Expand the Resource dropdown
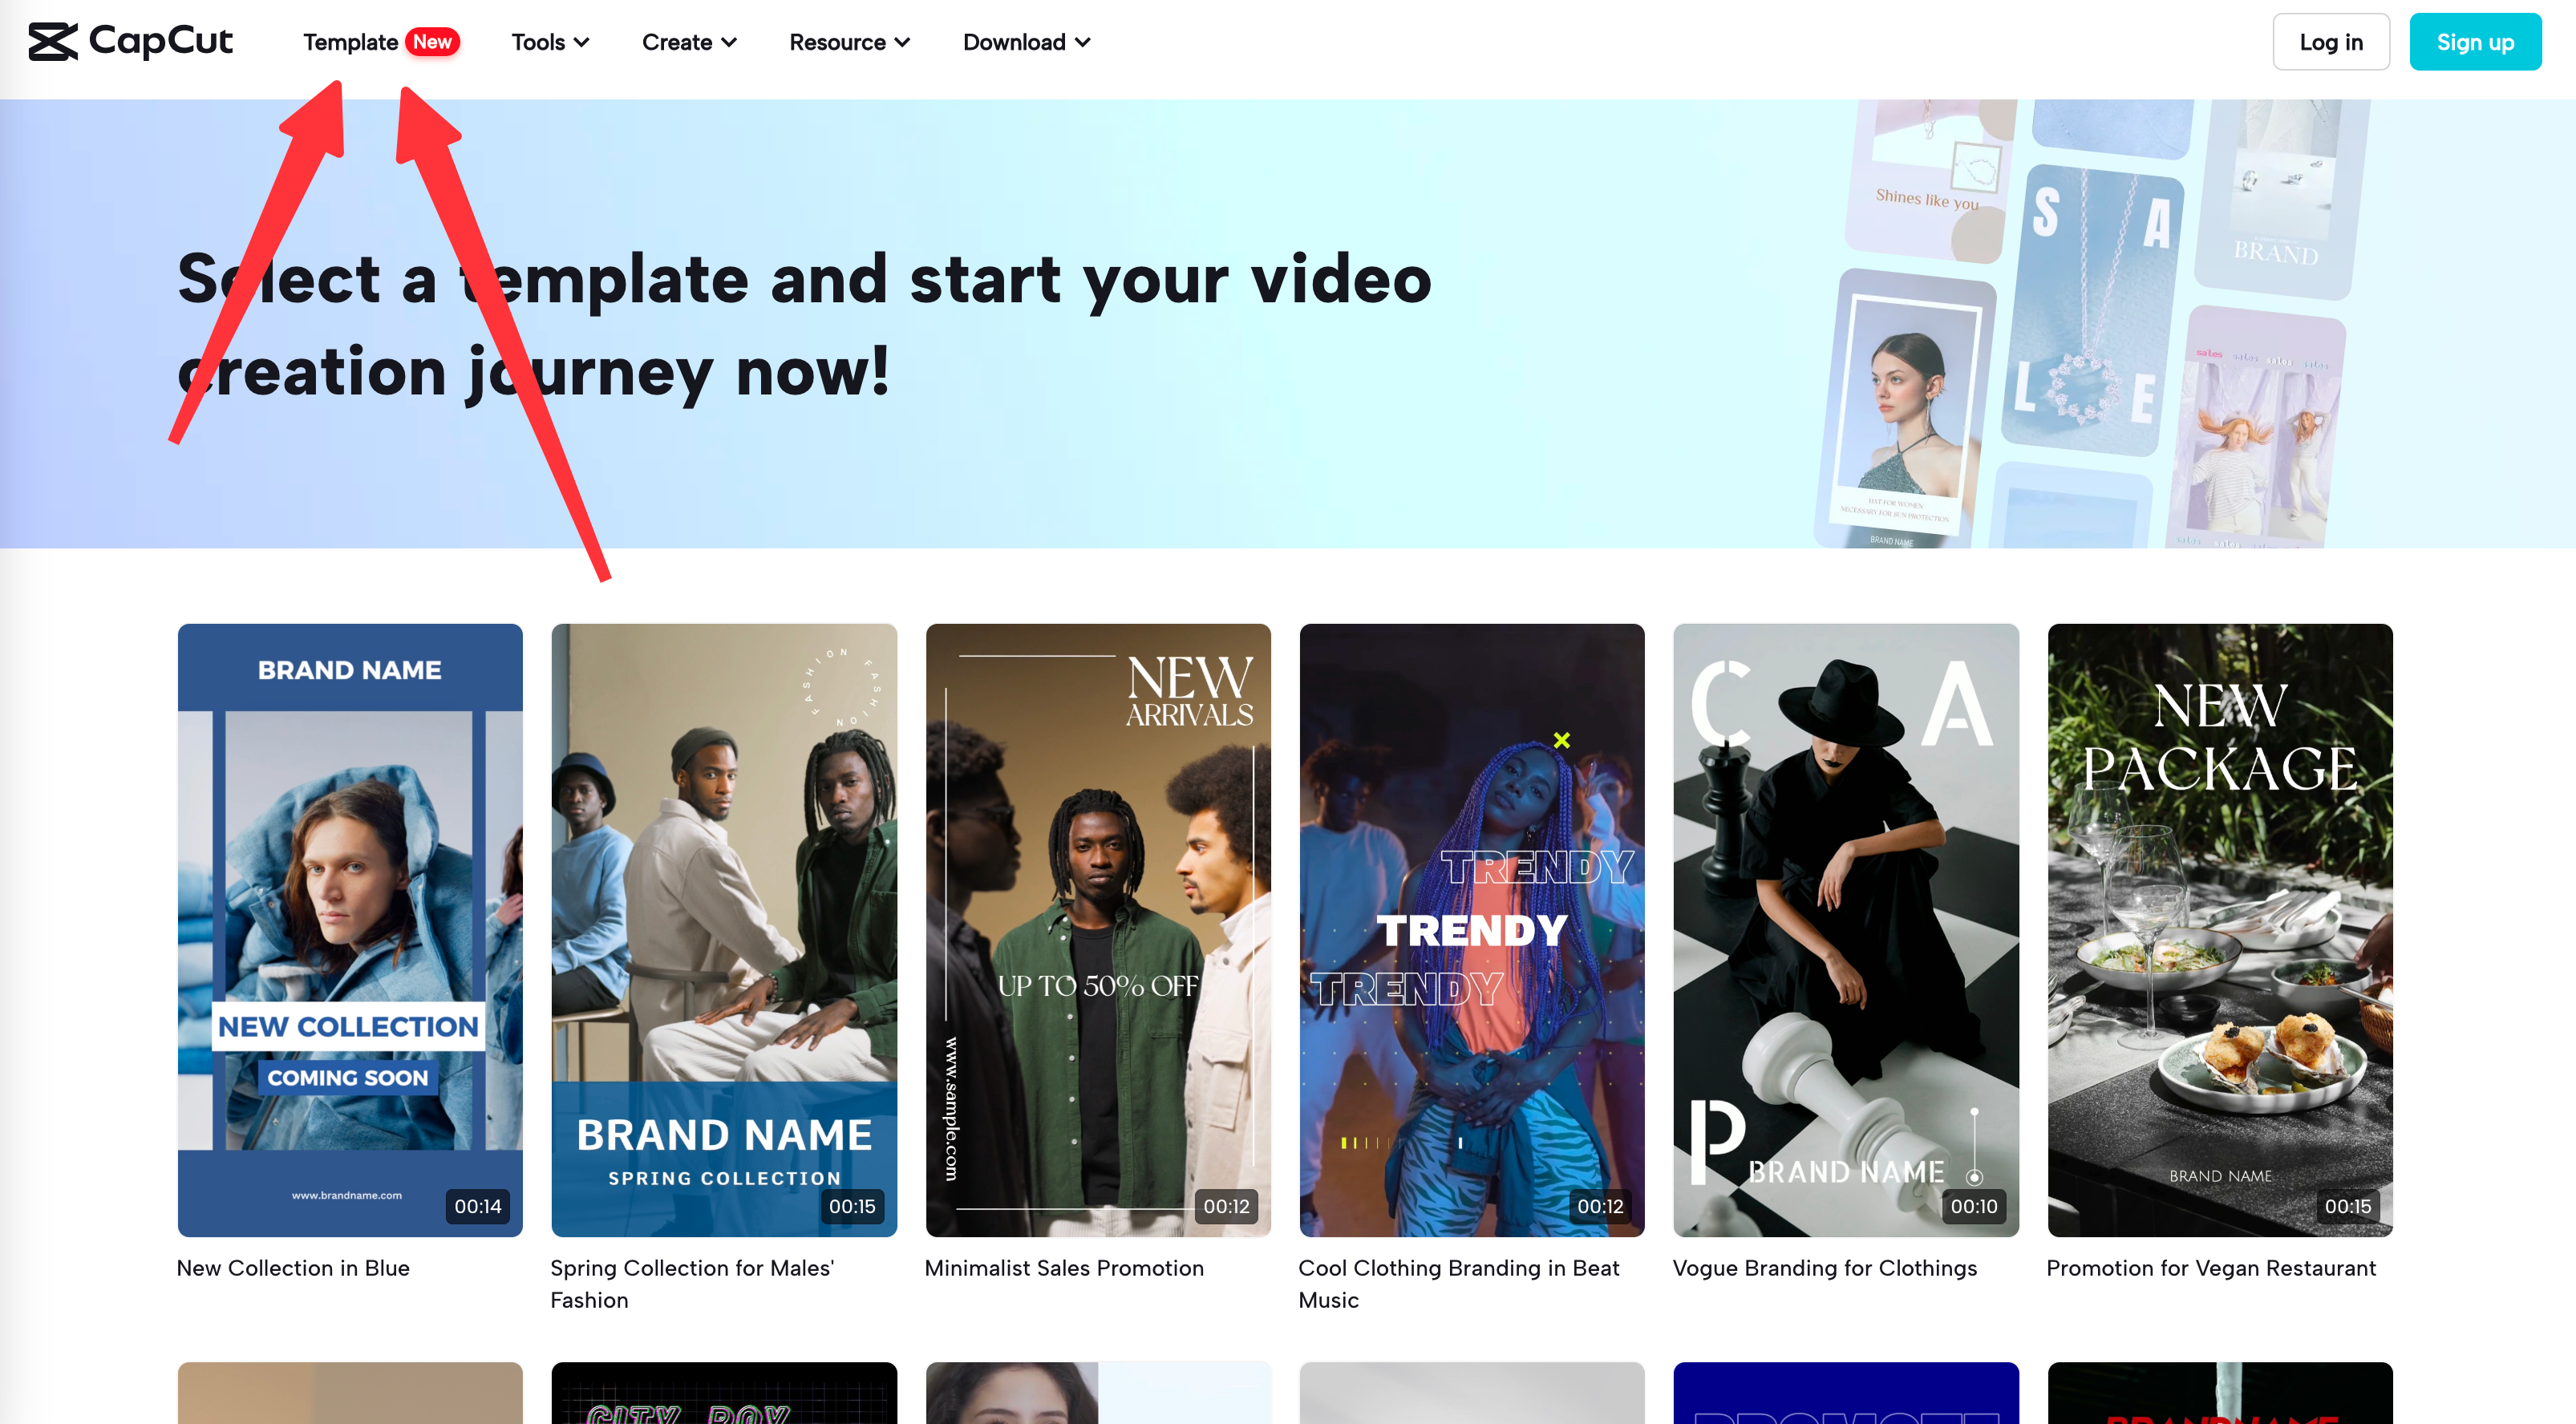The image size is (2576, 1424). point(849,42)
